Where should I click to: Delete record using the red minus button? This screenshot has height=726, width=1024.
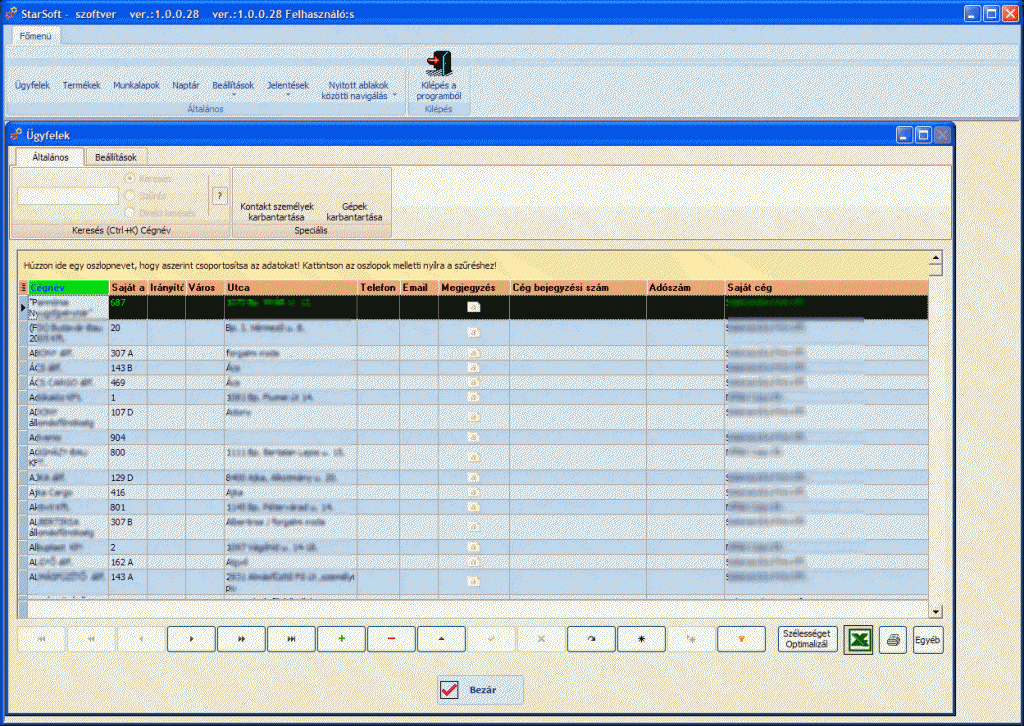[x=392, y=639]
